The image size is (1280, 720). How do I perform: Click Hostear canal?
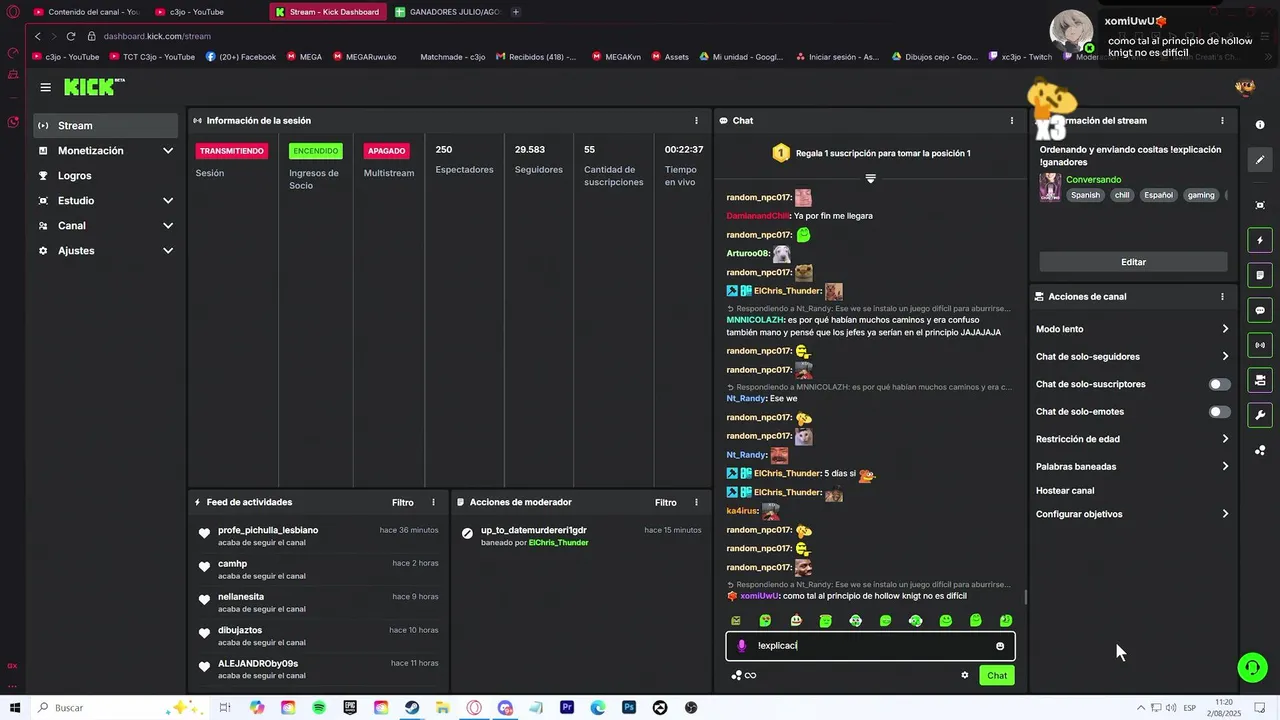pyautogui.click(x=1065, y=491)
